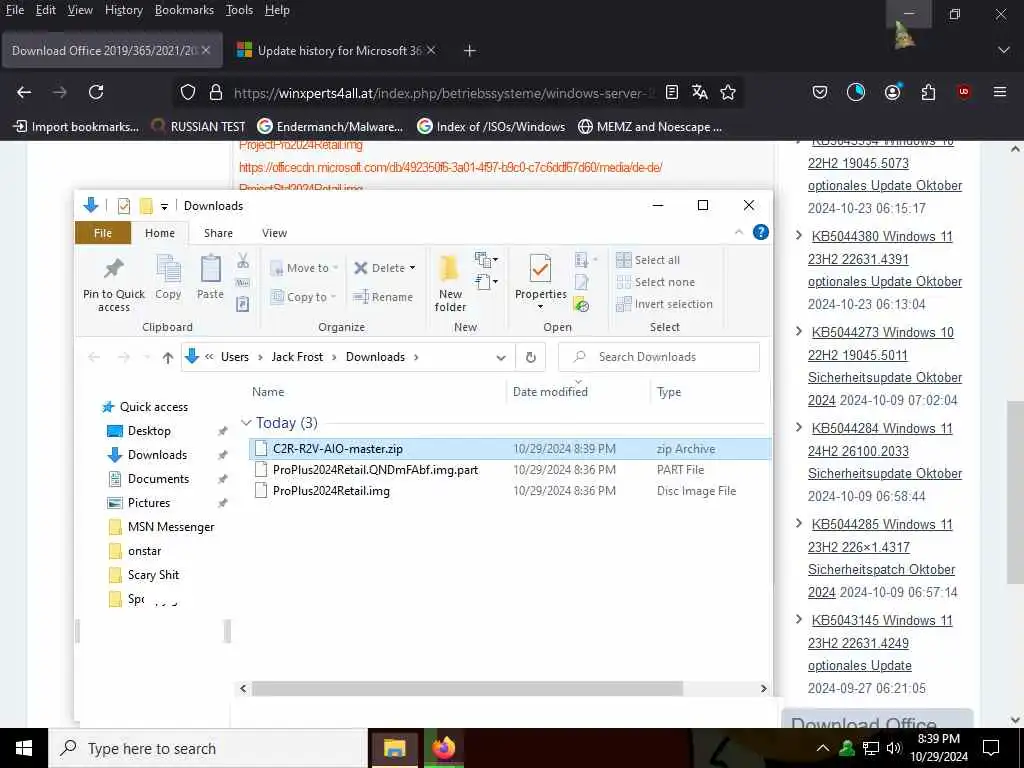
Task: Click the officecdn.microsoft.com download link
Action: point(451,168)
